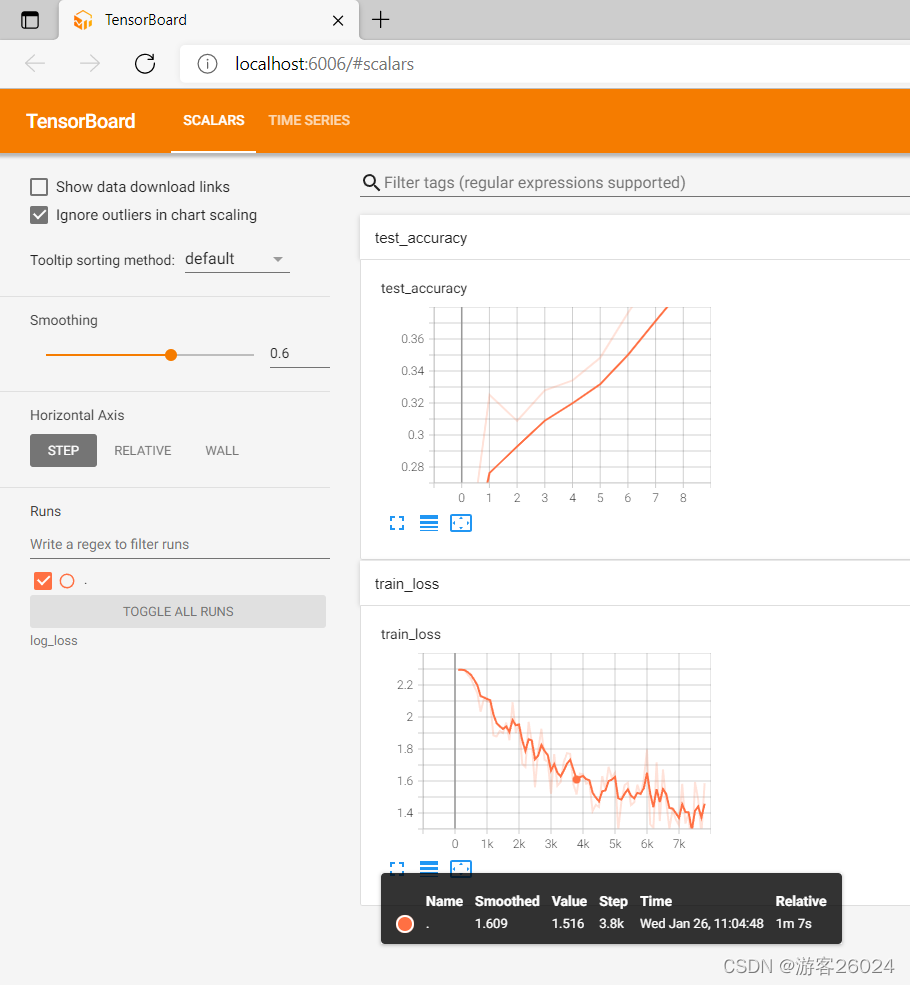The height and width of the screenshot is (985, 910).
Task: Open Tooltip sorting method dropdown
Action: coord(237,259)
